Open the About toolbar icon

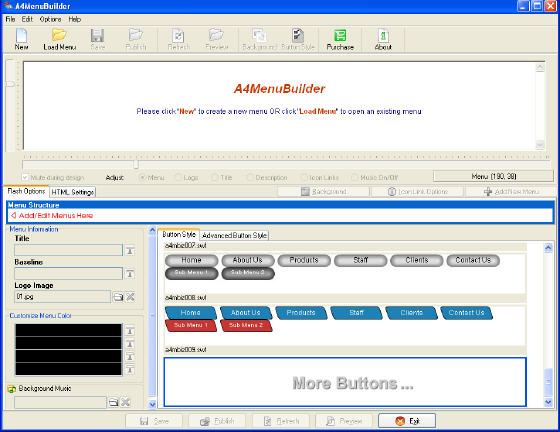[383, 35]
